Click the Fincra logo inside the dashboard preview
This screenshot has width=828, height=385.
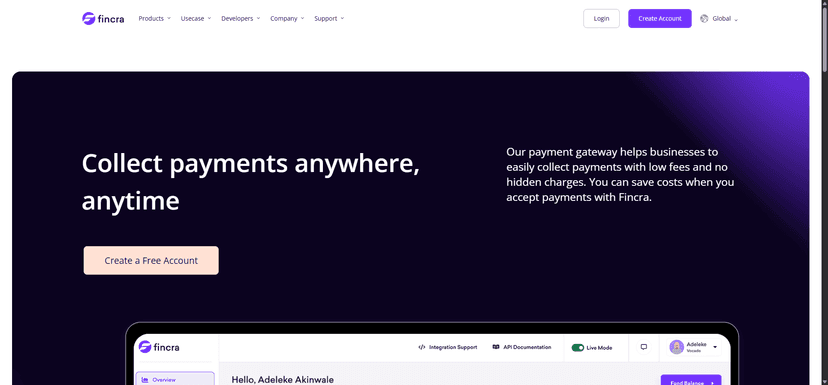(x=159, y=347)
